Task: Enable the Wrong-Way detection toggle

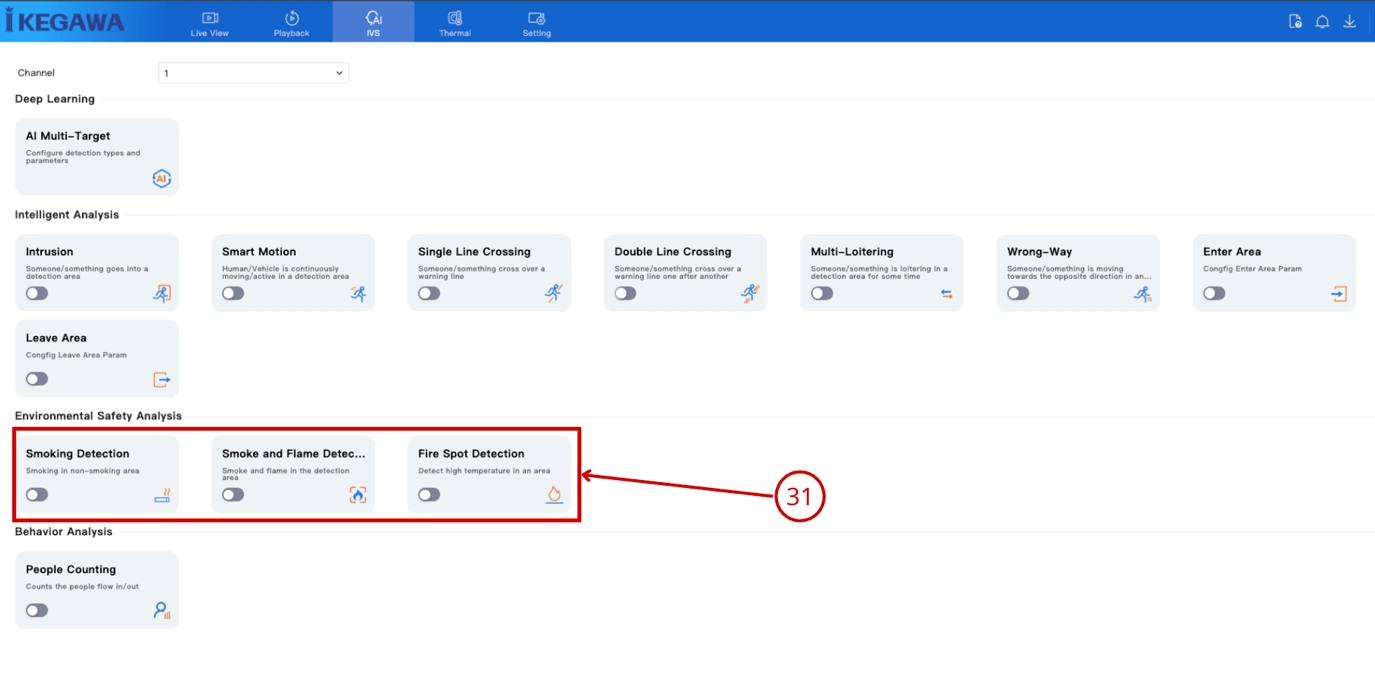Action: pos(1018,293)
